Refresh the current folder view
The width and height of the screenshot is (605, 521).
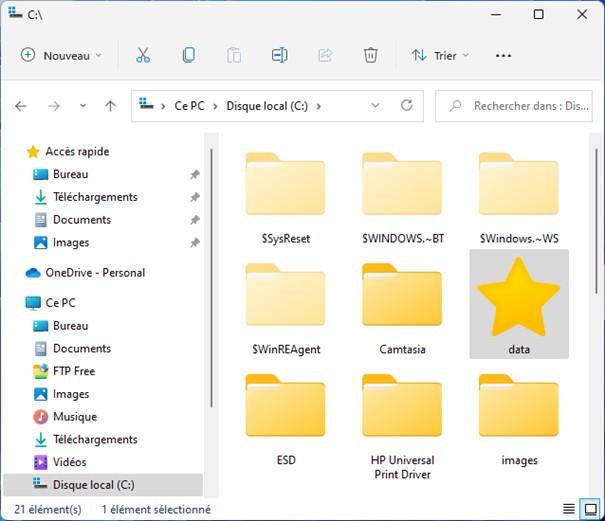click(406, 105)
